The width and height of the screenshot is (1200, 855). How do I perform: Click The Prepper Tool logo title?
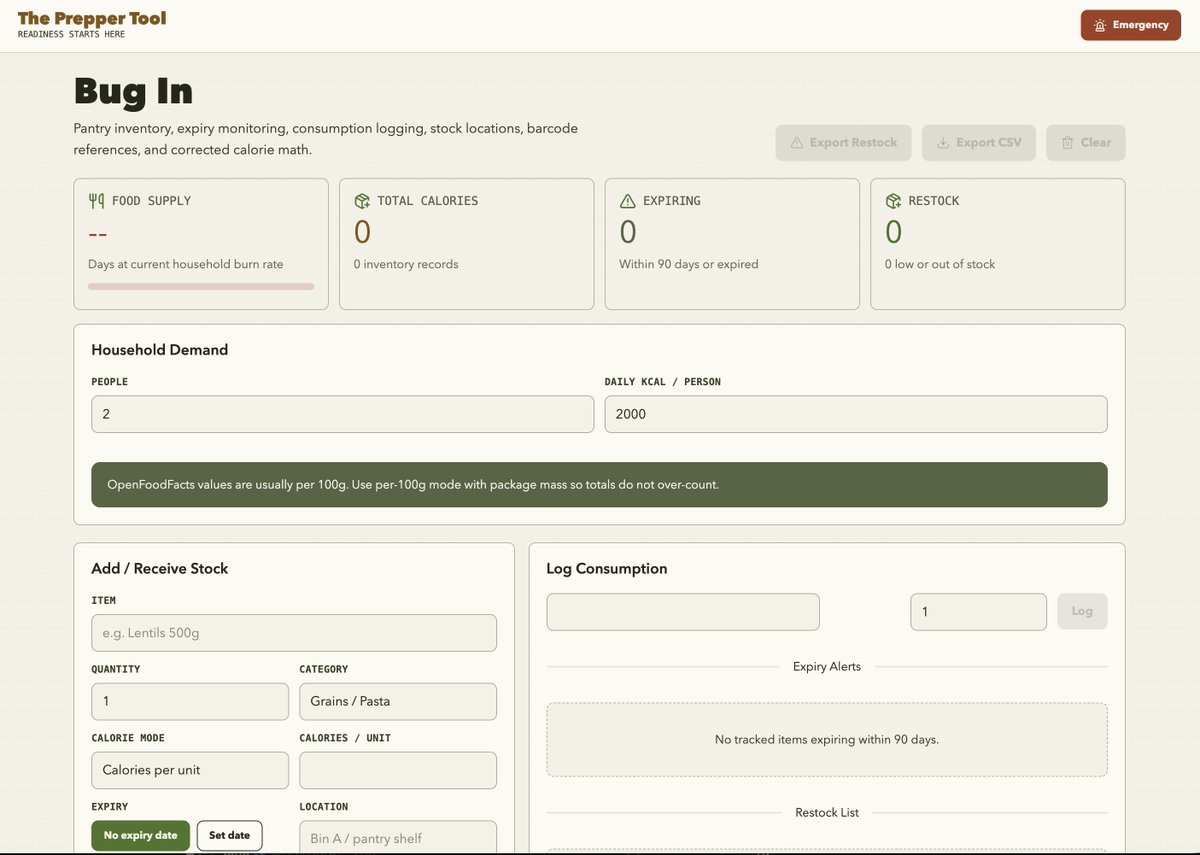click(92, 18)
